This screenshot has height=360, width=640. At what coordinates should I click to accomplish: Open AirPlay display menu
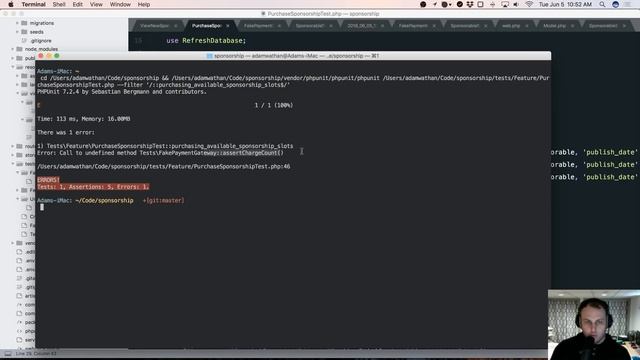pyautogui.click(x=505, y=4)
